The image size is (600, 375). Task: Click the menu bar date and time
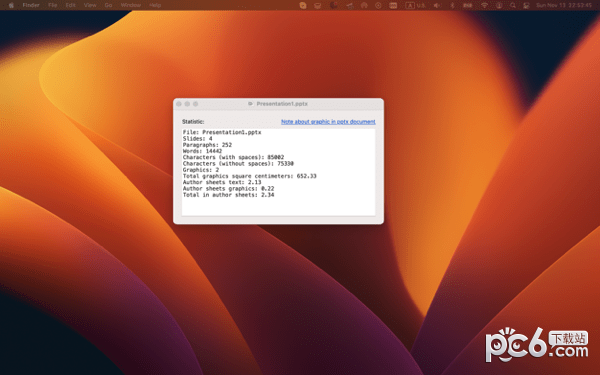tap(564, 5)
